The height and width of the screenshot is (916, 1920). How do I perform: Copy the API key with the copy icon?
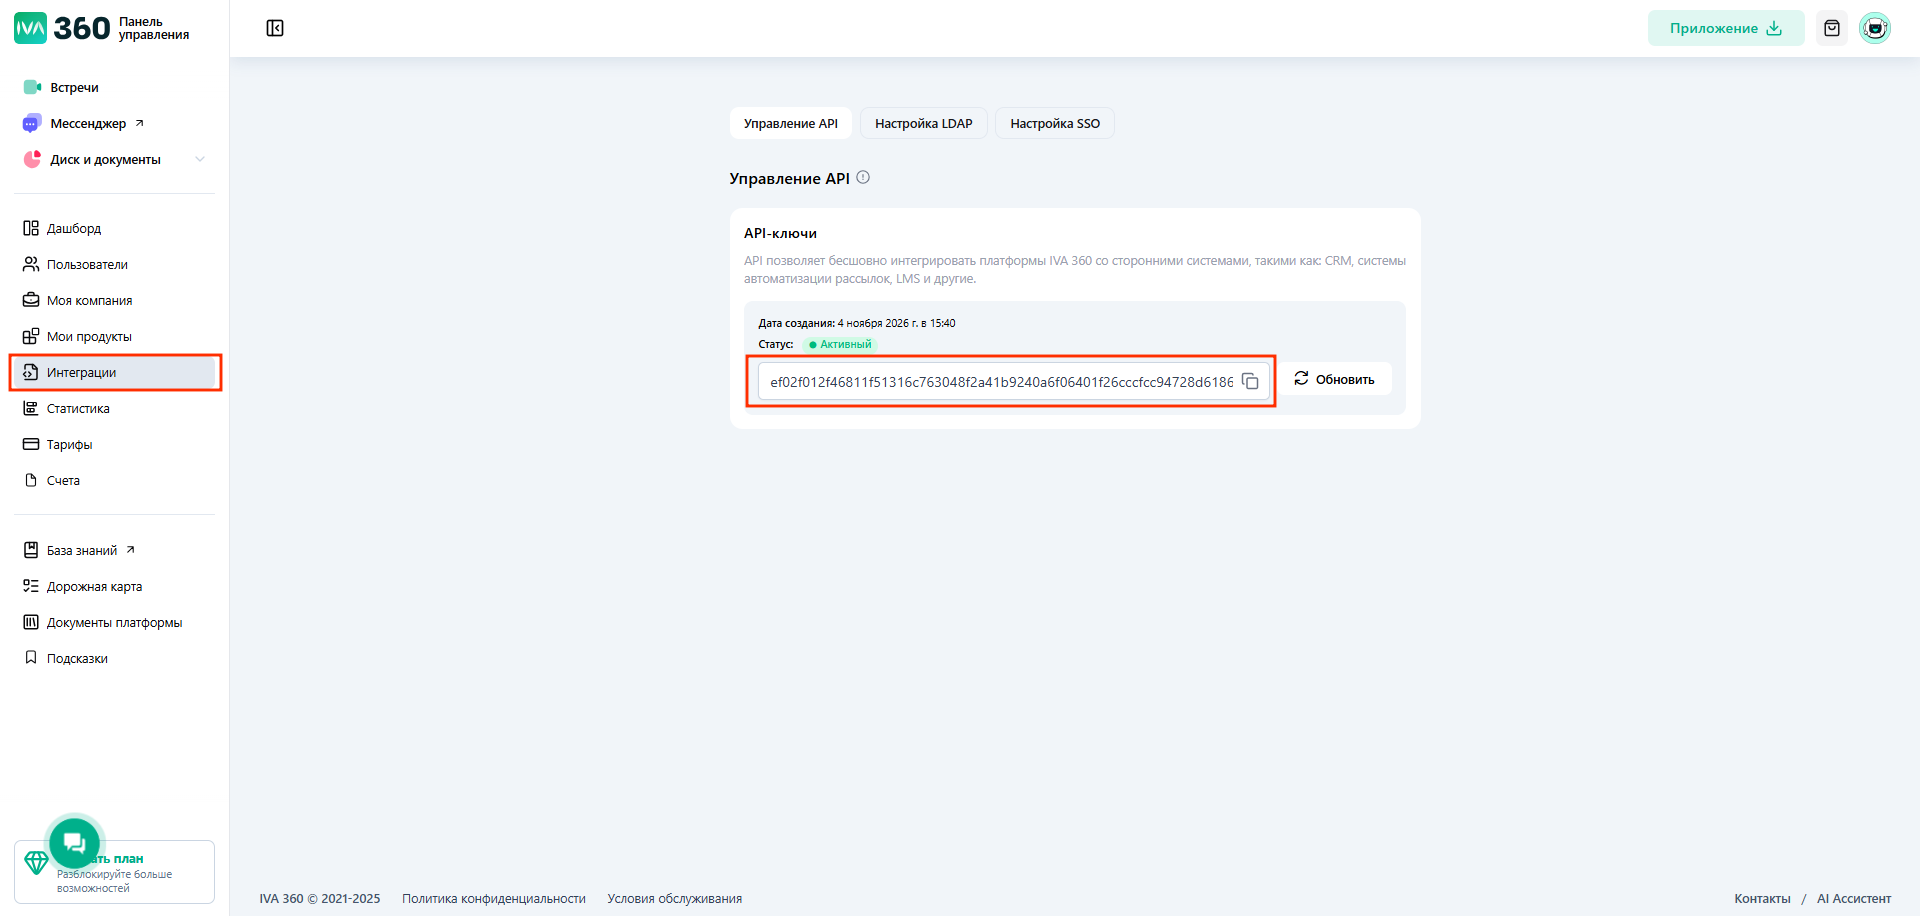click(x=1250, y=381)
